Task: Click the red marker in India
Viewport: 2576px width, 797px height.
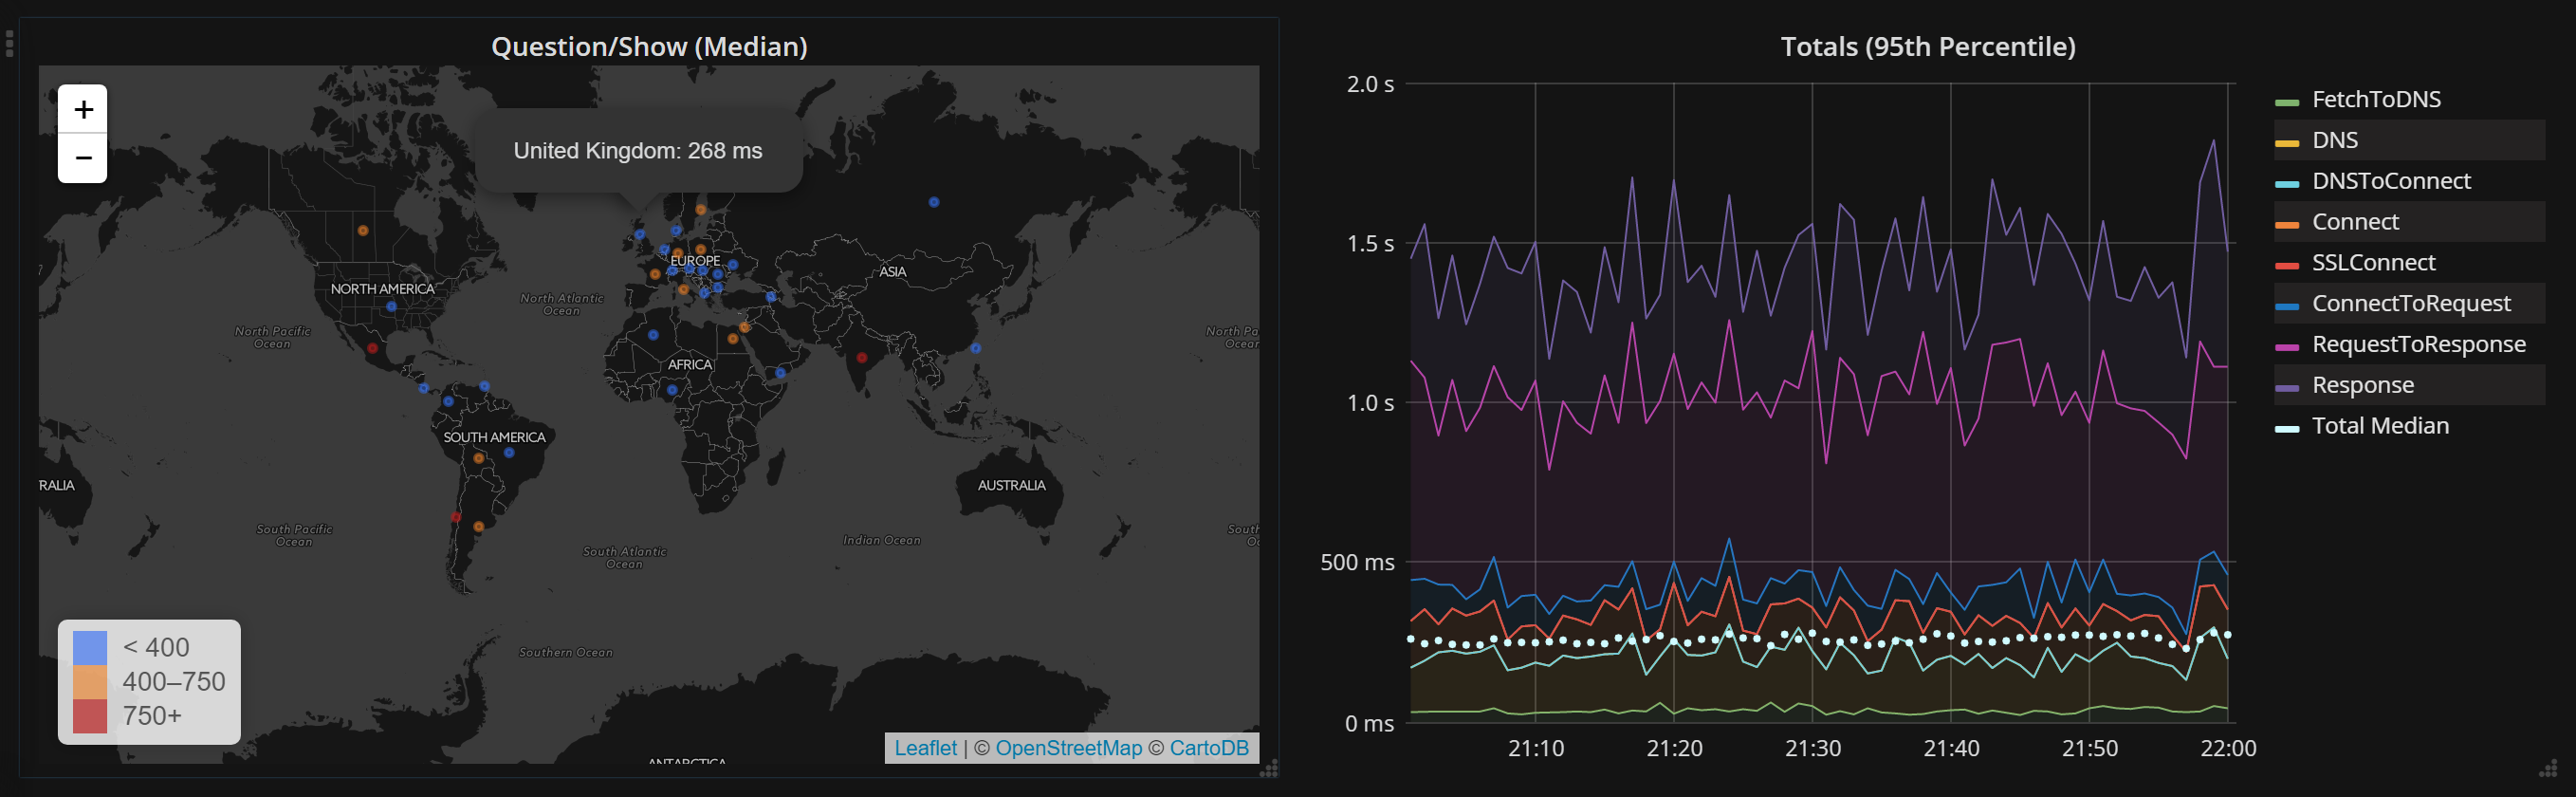Action: click(862, 357)
